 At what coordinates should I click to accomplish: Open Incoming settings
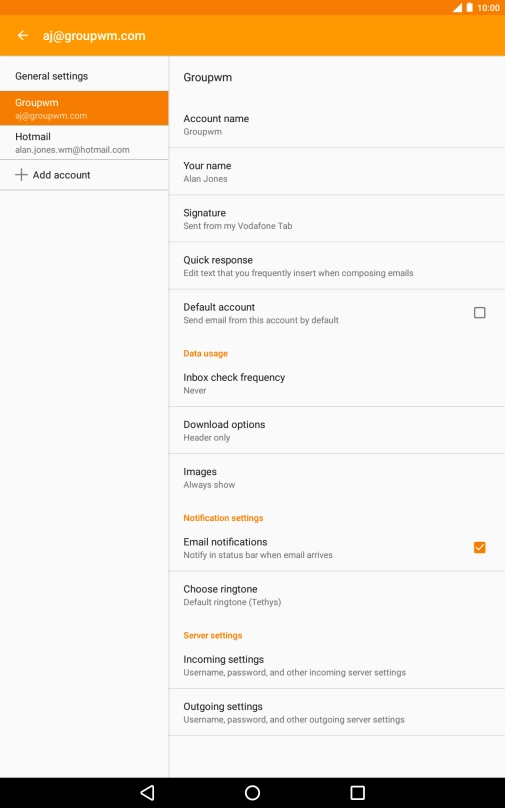[x=337, y=665]
